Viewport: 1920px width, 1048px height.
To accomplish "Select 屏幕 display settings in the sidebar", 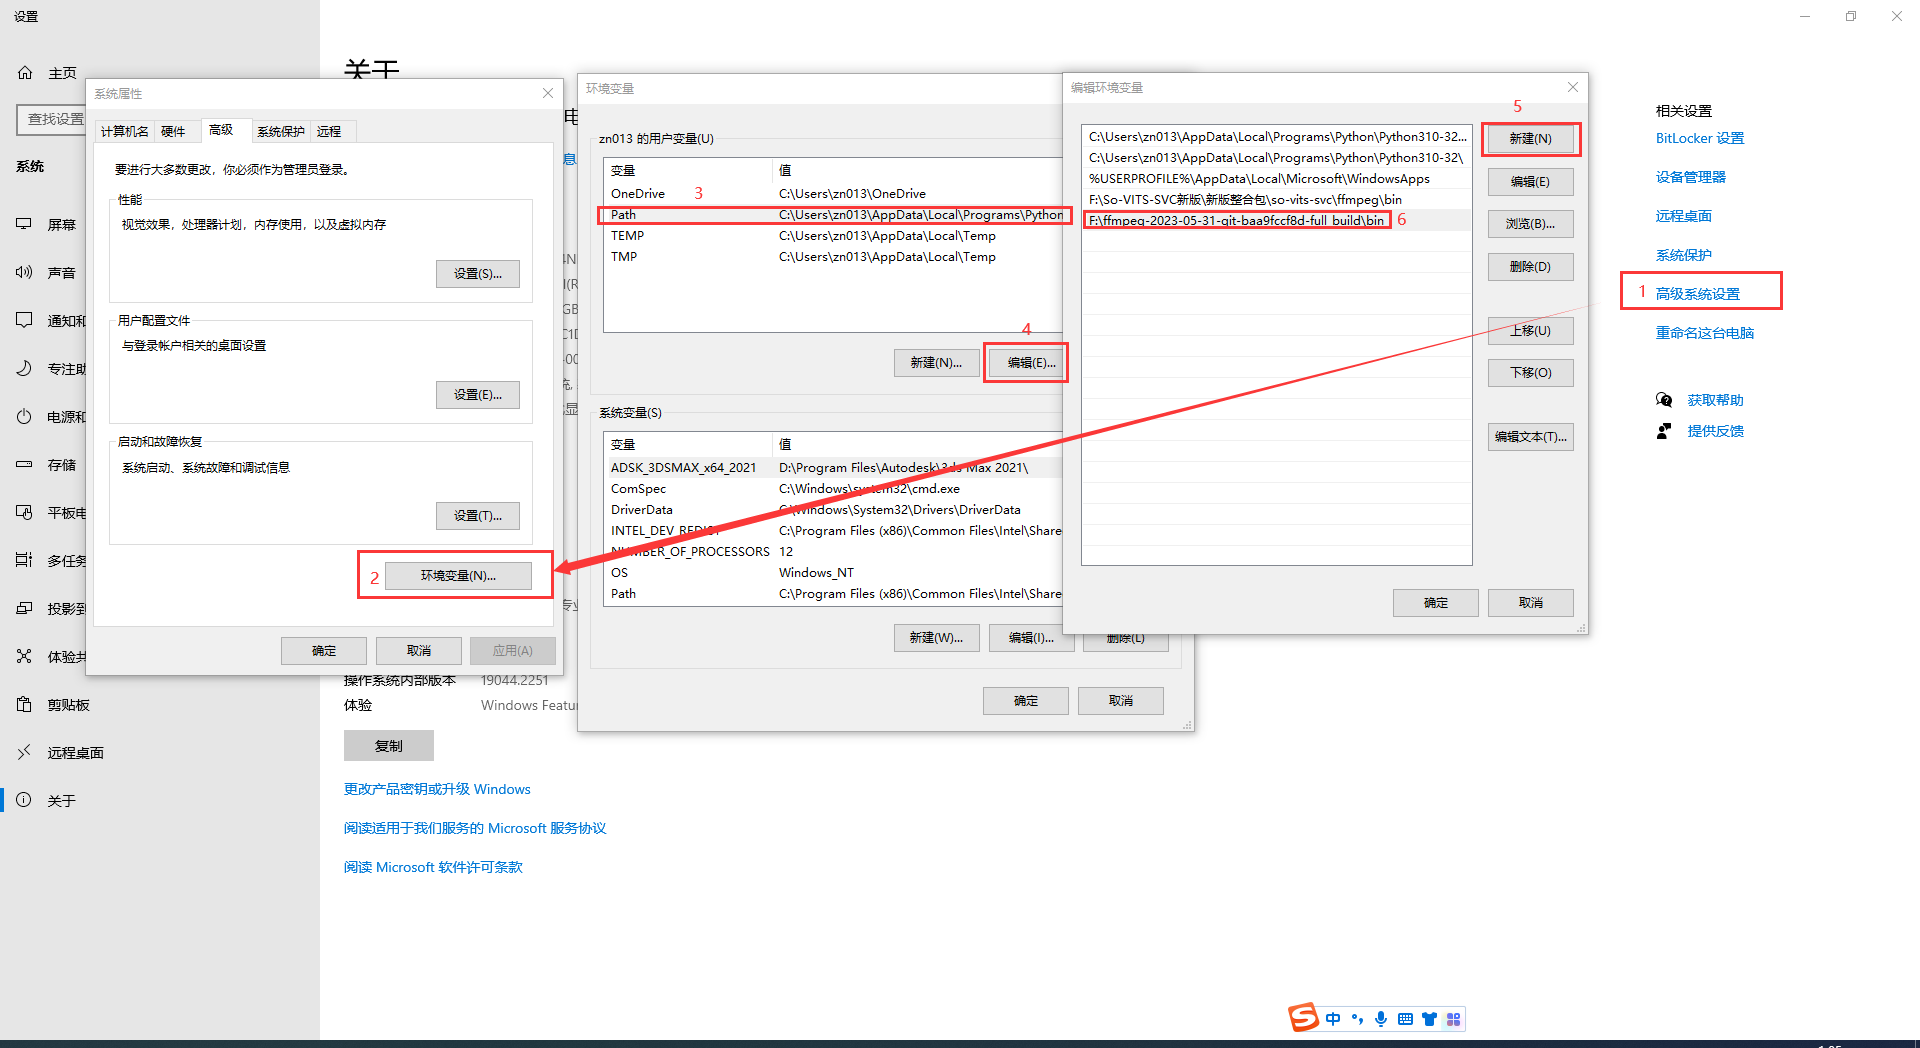I will [x=62, y=224].
